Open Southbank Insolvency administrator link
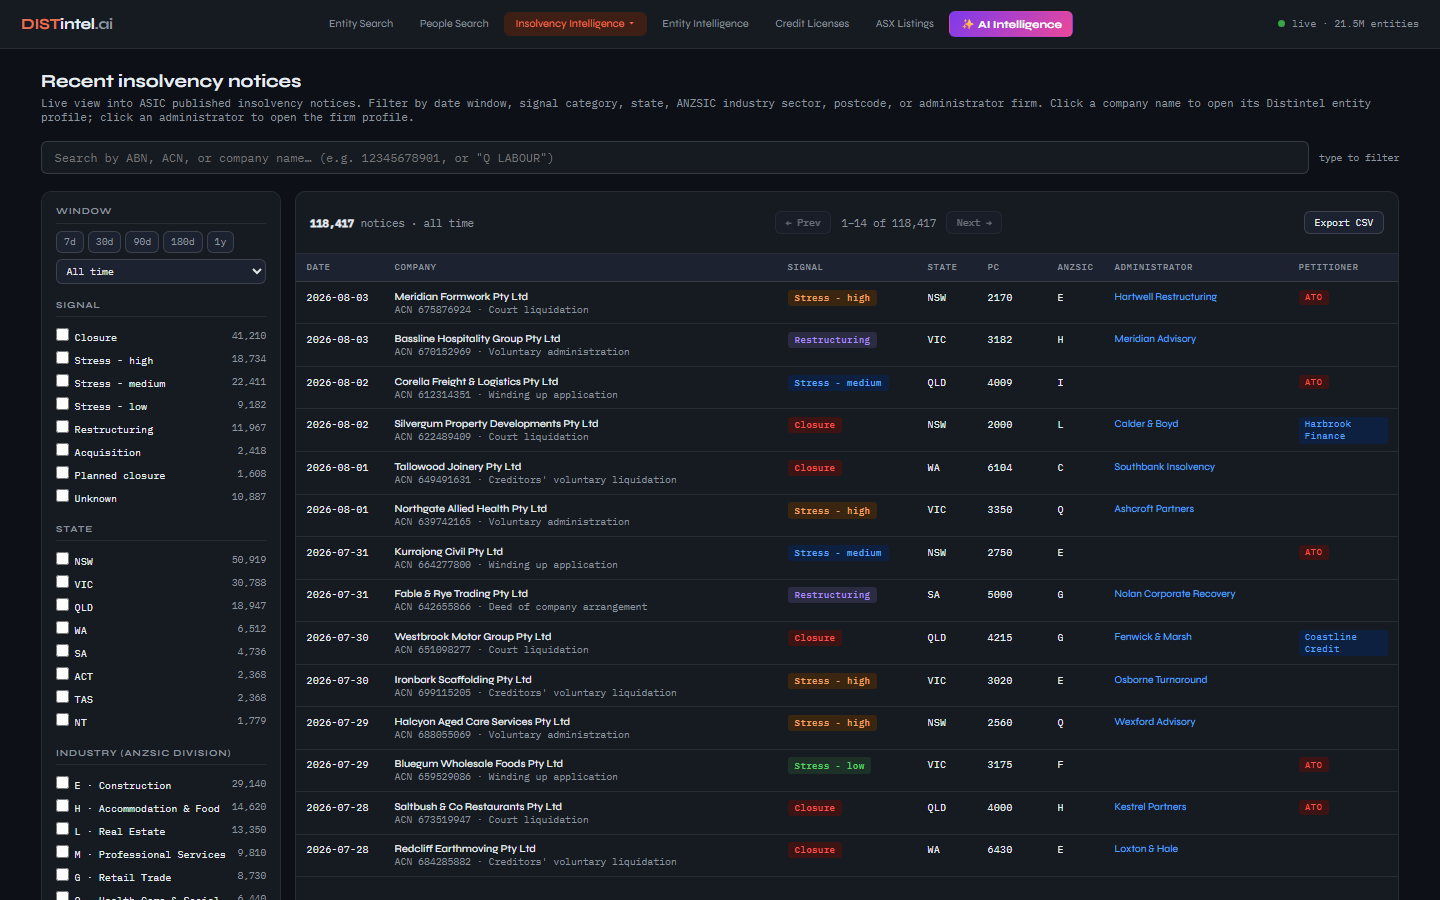Viewport: 1440px width, 900px height. [1164, 467]
